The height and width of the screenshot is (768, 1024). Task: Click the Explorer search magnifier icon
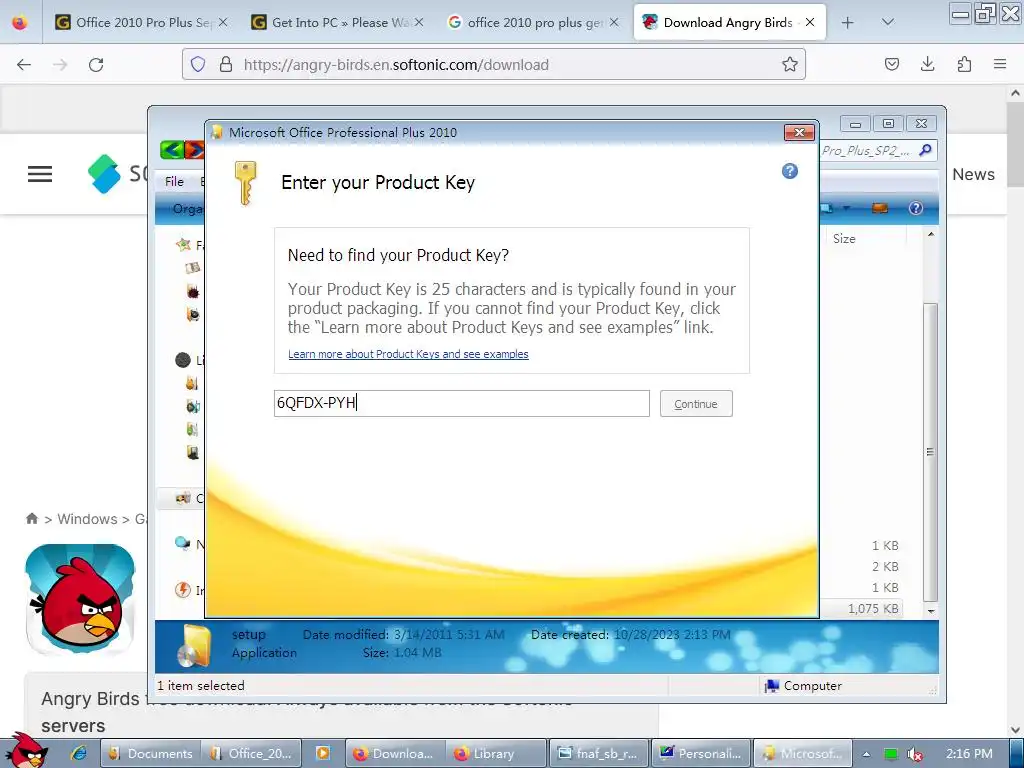[x=925, y=150]
